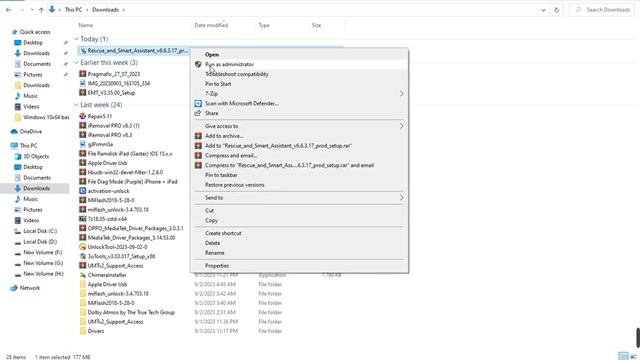Click Downloads in the address breadcrumb
The width and height of the screenshot is (640, 360).
pos(105,10)
